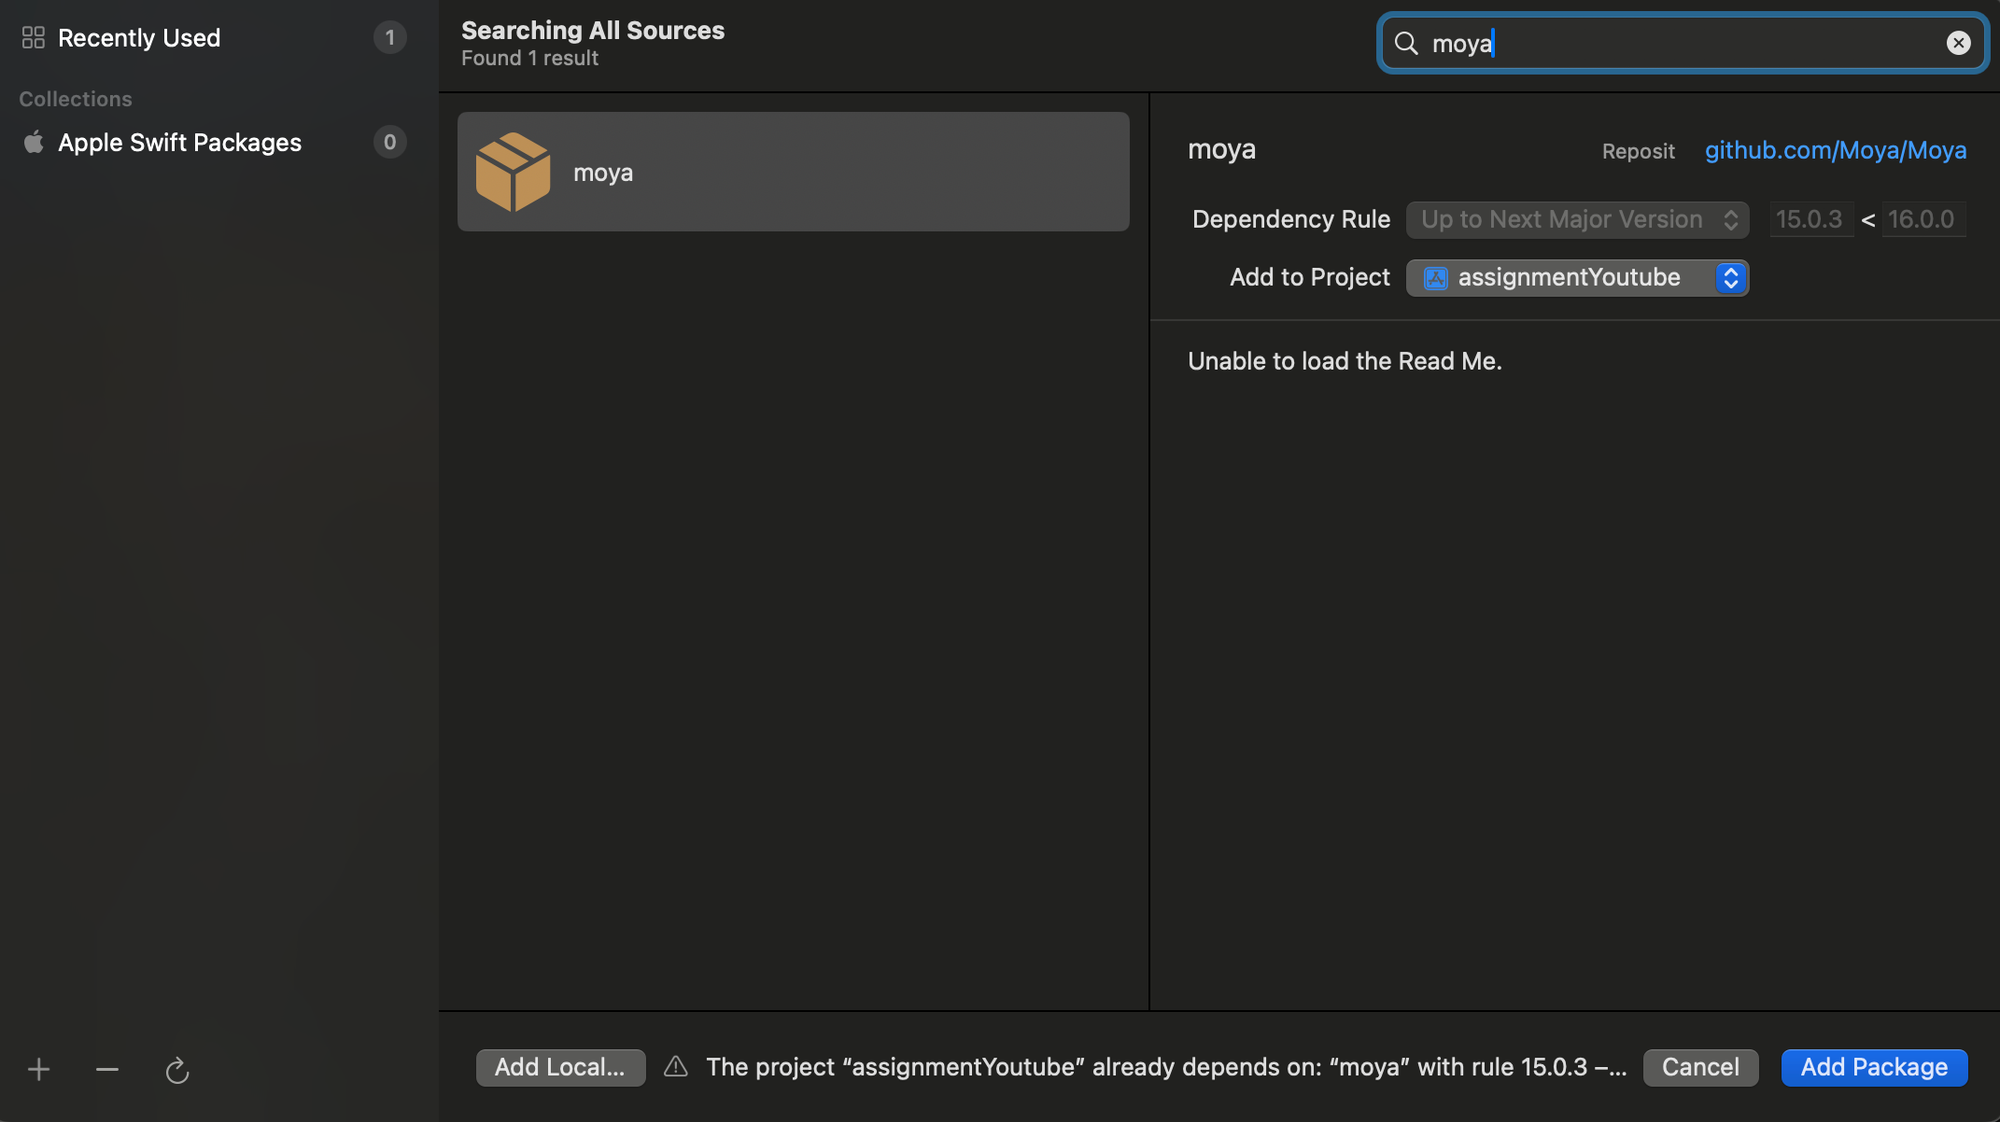Open the Add to Project dropdown
This screenshot has height=1122, width=2000.
point(1577,278)
